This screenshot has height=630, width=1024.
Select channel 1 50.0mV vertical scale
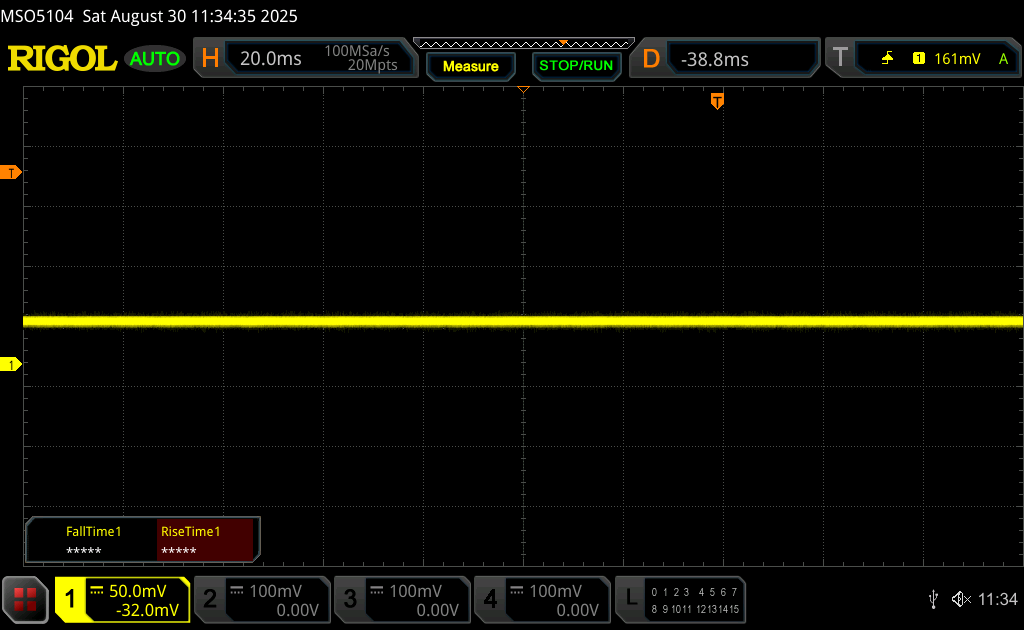click(x=137, y=591)
